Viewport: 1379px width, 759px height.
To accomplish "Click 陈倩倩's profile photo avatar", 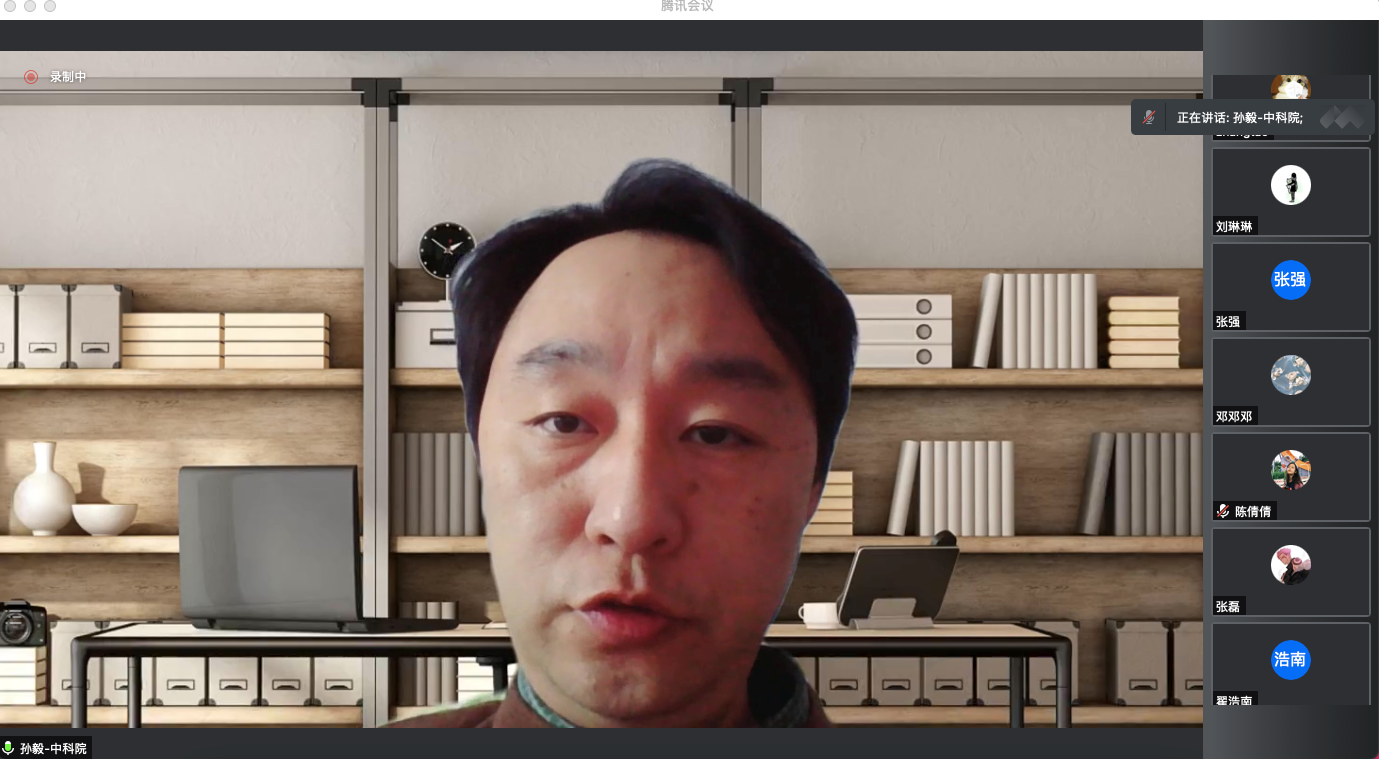I will tap(1290, 470).
